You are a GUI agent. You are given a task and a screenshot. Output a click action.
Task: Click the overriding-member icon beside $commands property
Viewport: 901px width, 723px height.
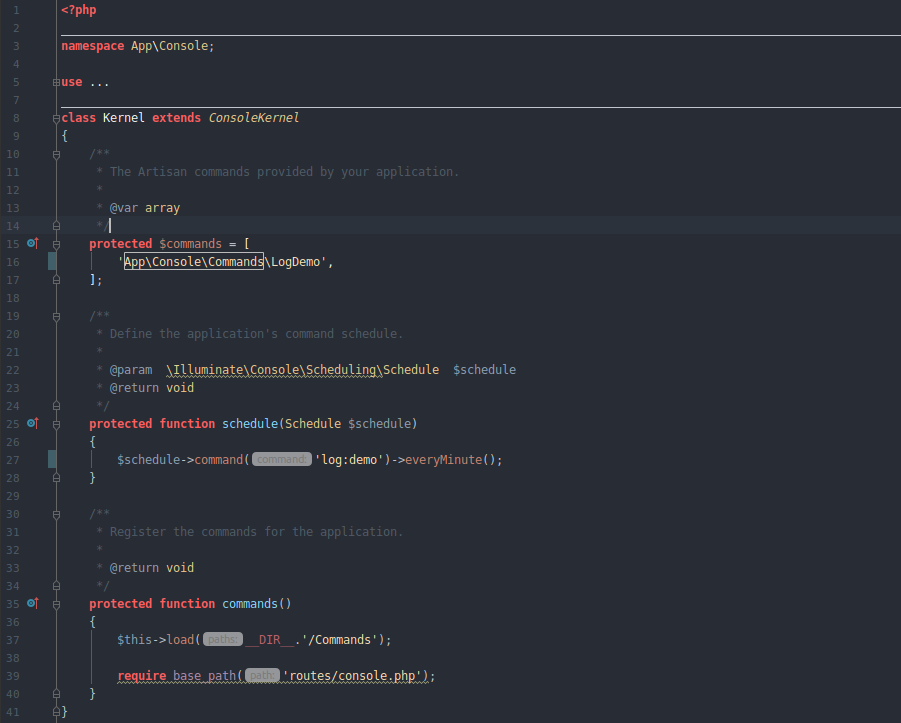(x=33, y=243)
